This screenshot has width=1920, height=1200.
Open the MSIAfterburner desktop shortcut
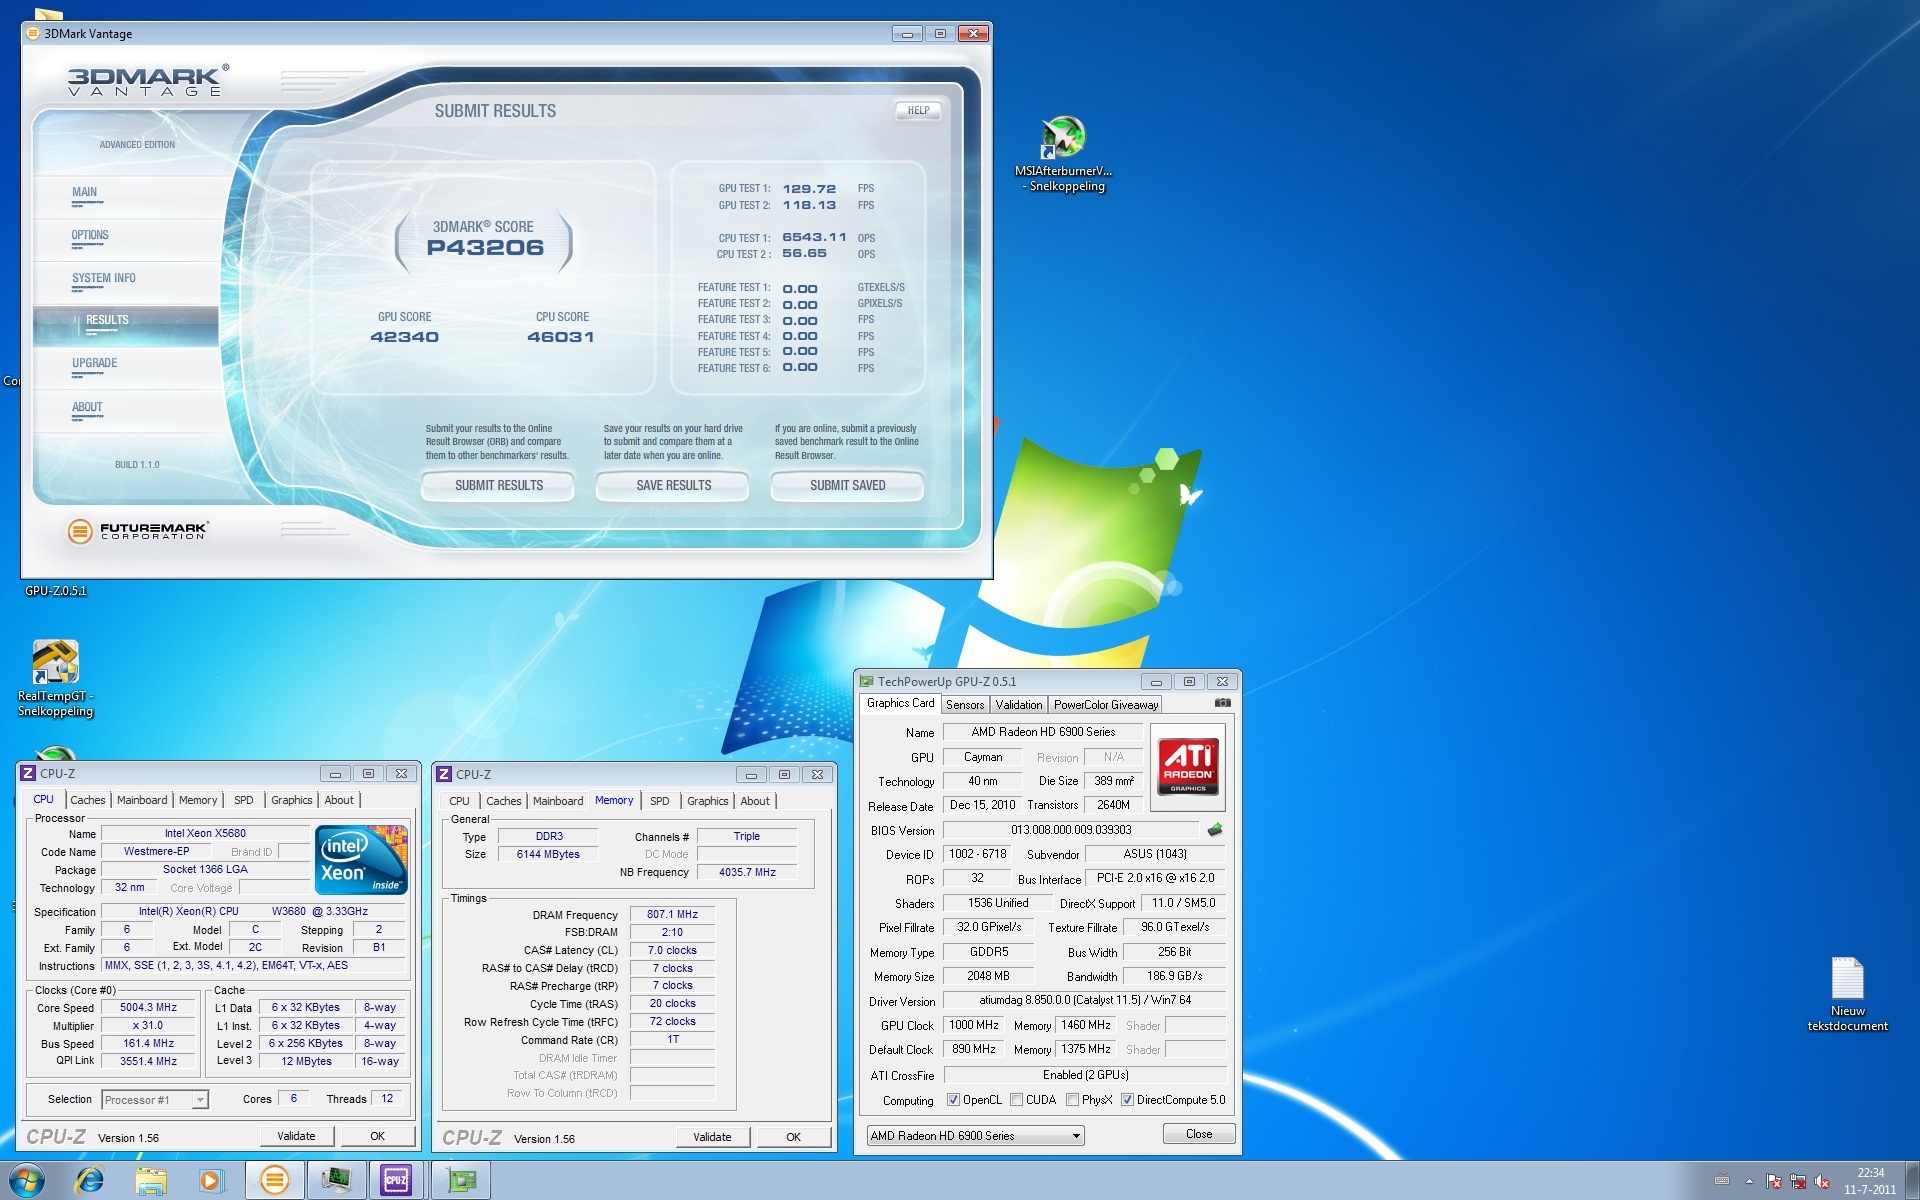pyautogui.click(x=1063, y=153)
